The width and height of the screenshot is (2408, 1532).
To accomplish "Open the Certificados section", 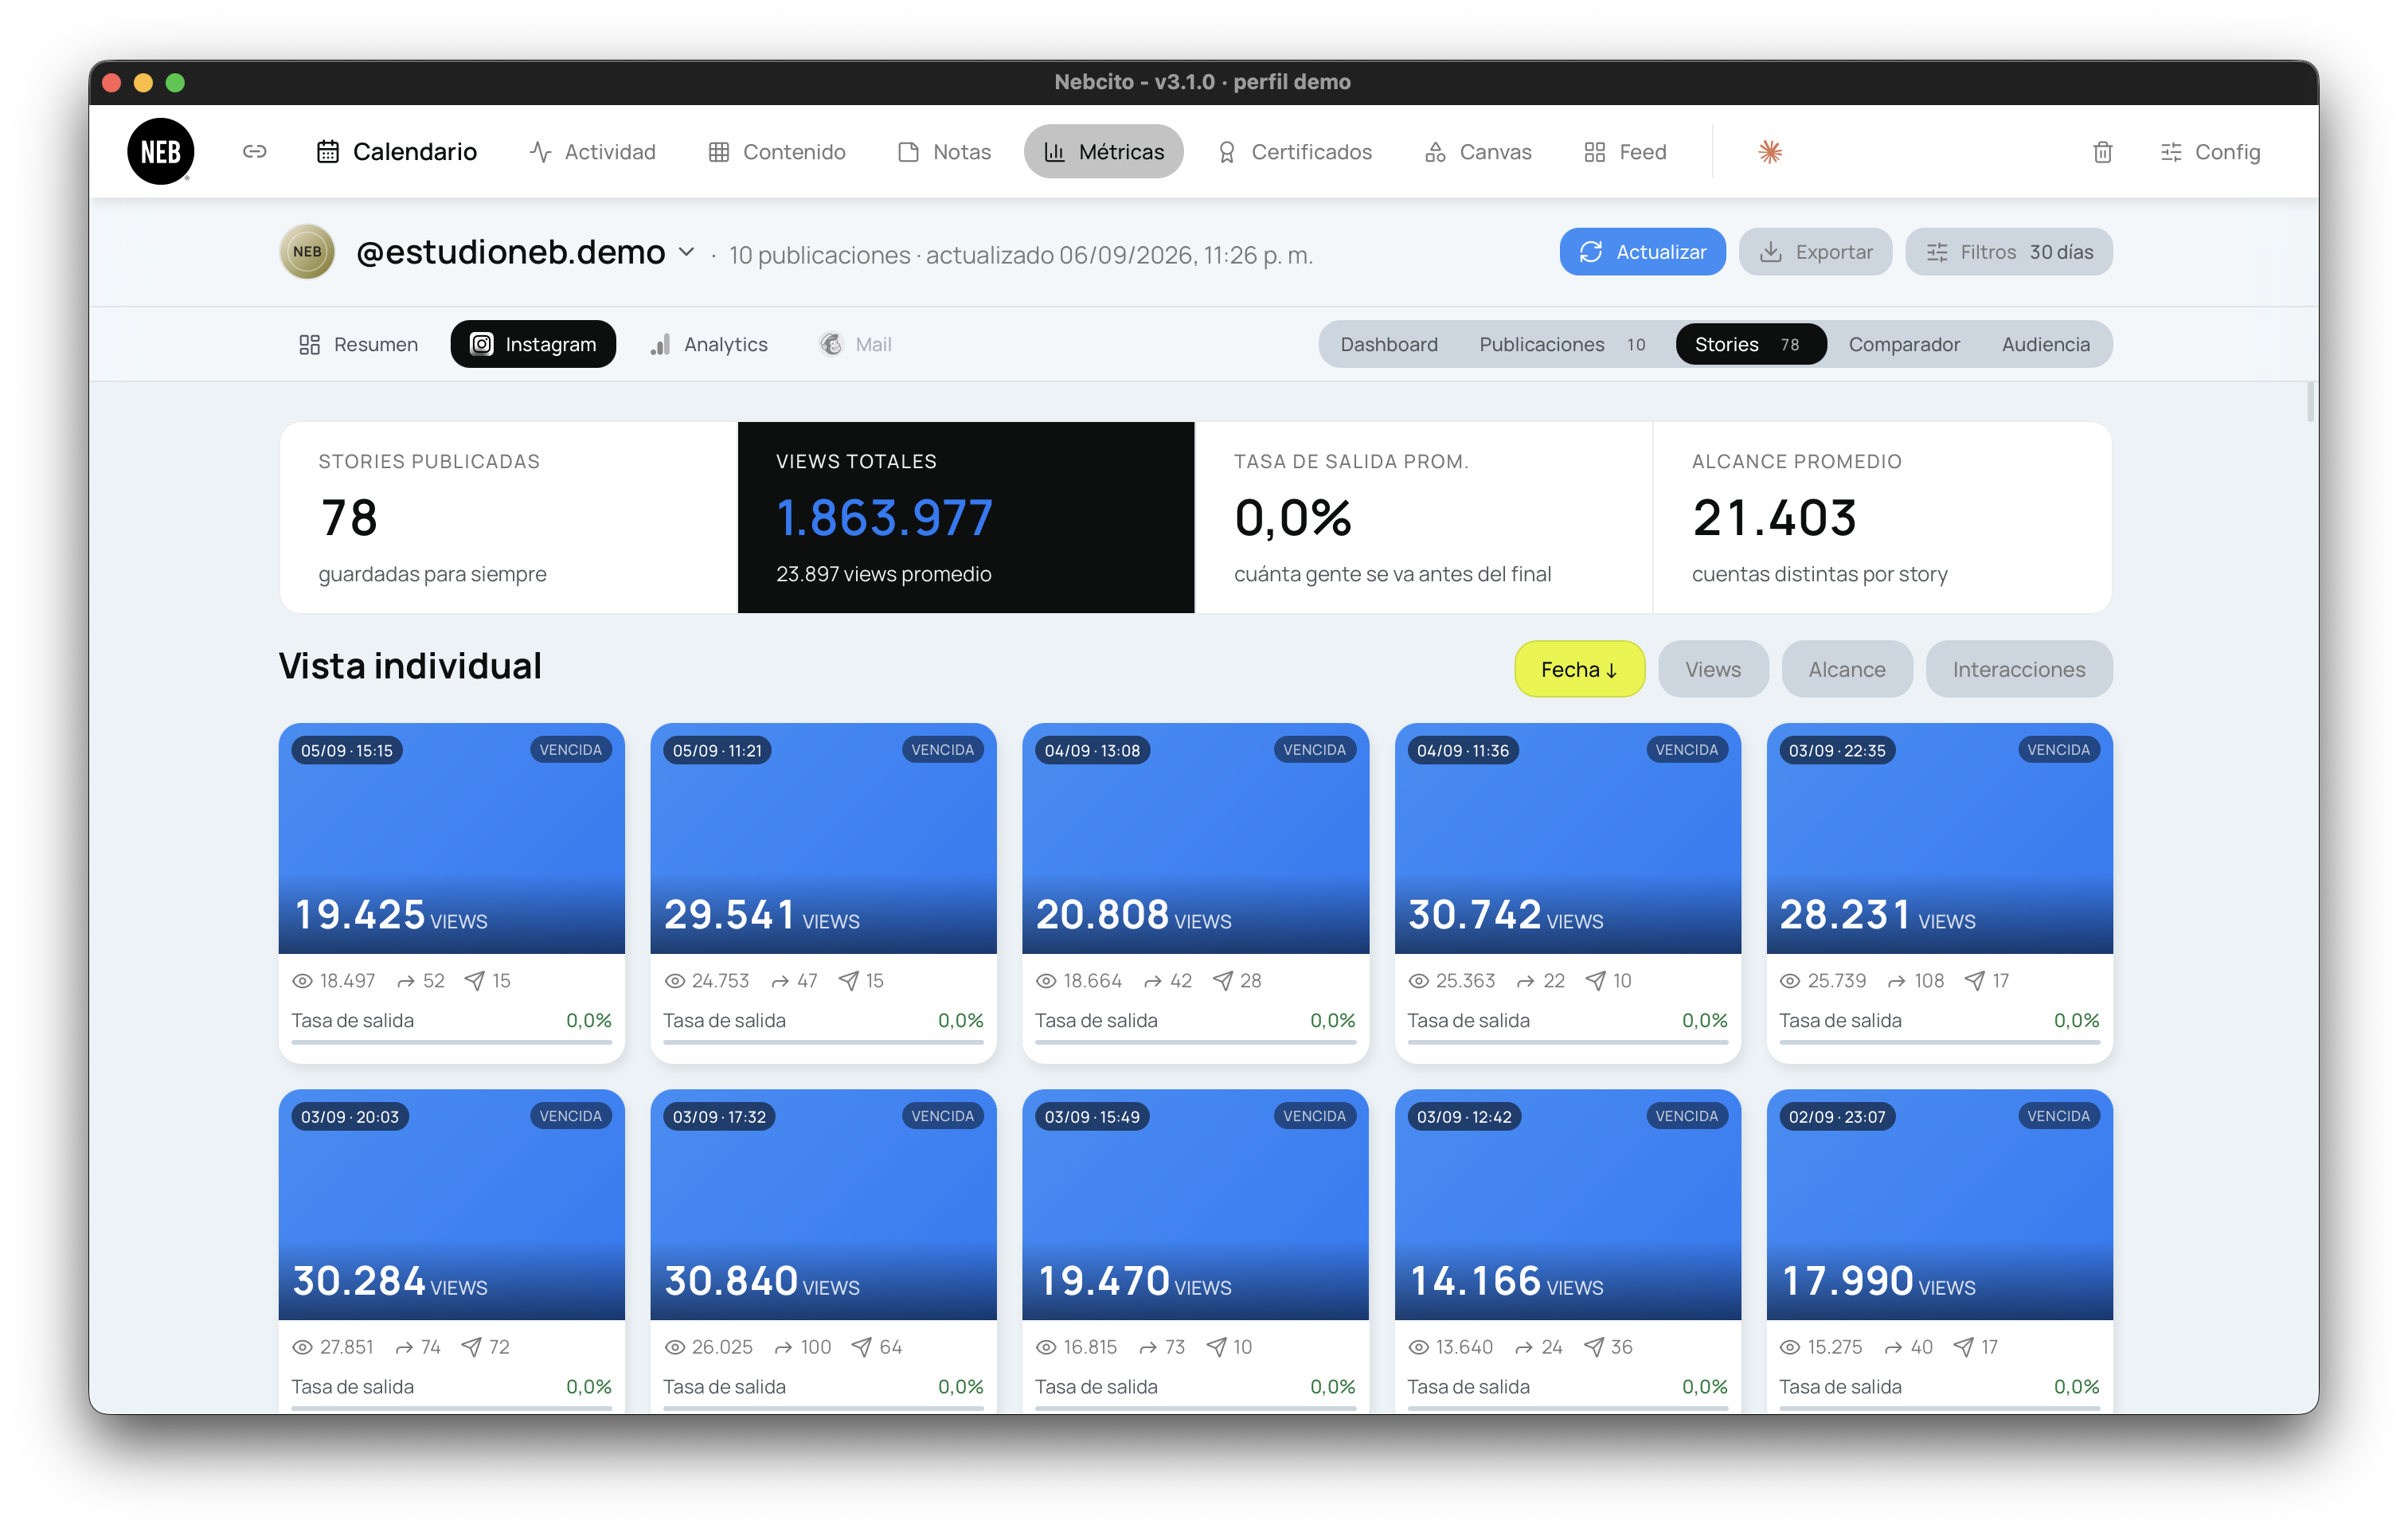I will point(1294,151).
